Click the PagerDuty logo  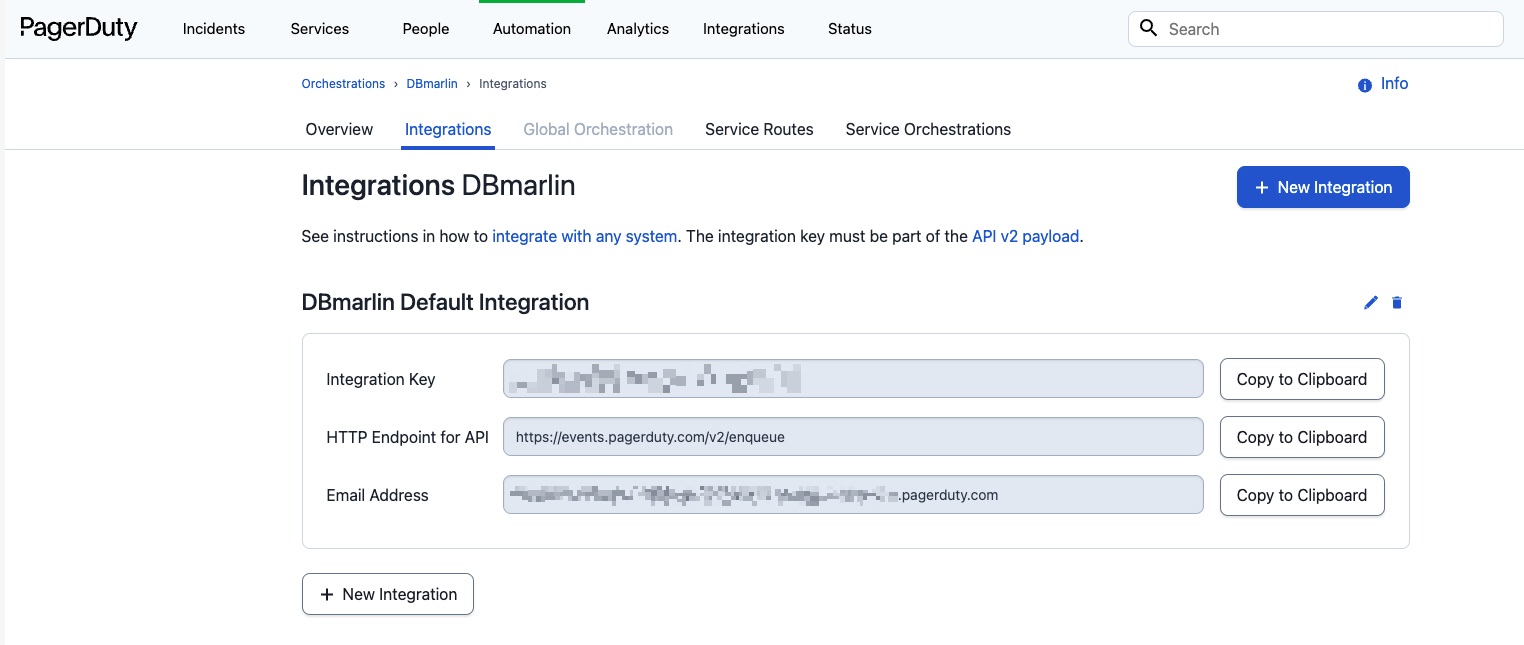click(78, 28)
